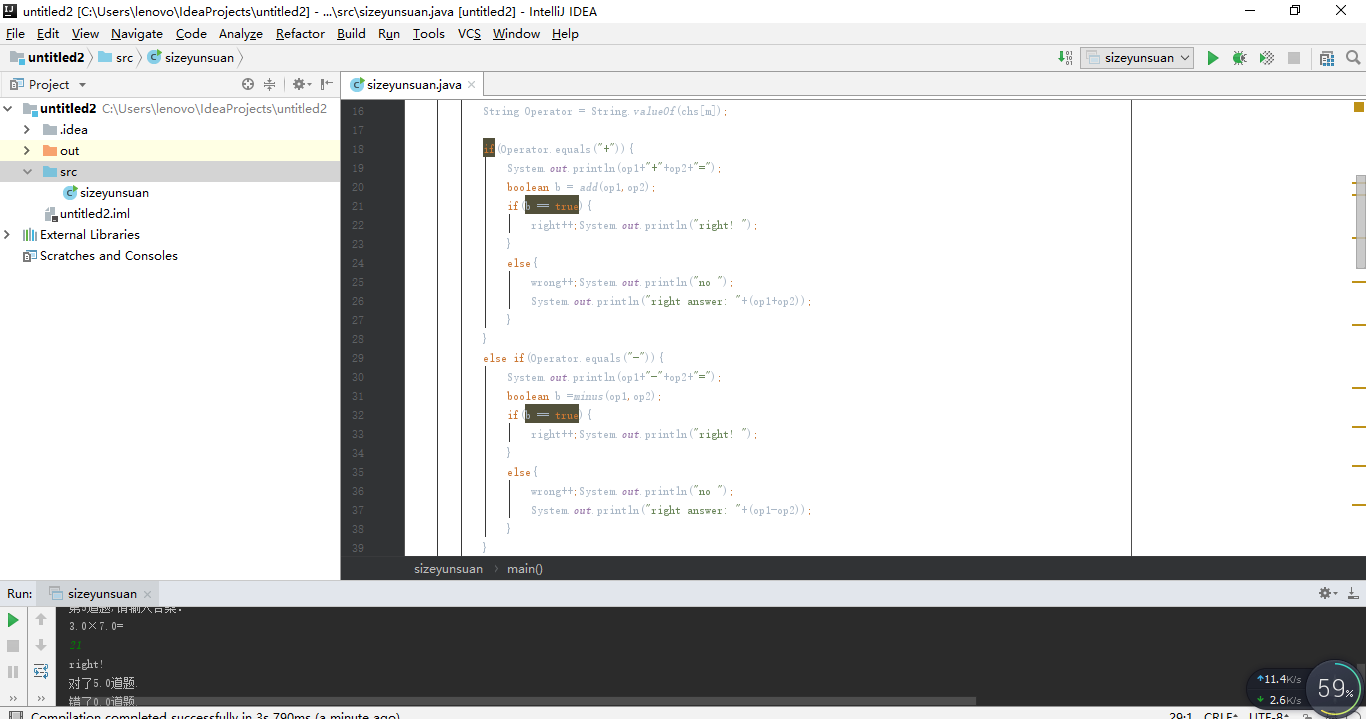Click main() in editor breadcrumb

click(525, 569)
